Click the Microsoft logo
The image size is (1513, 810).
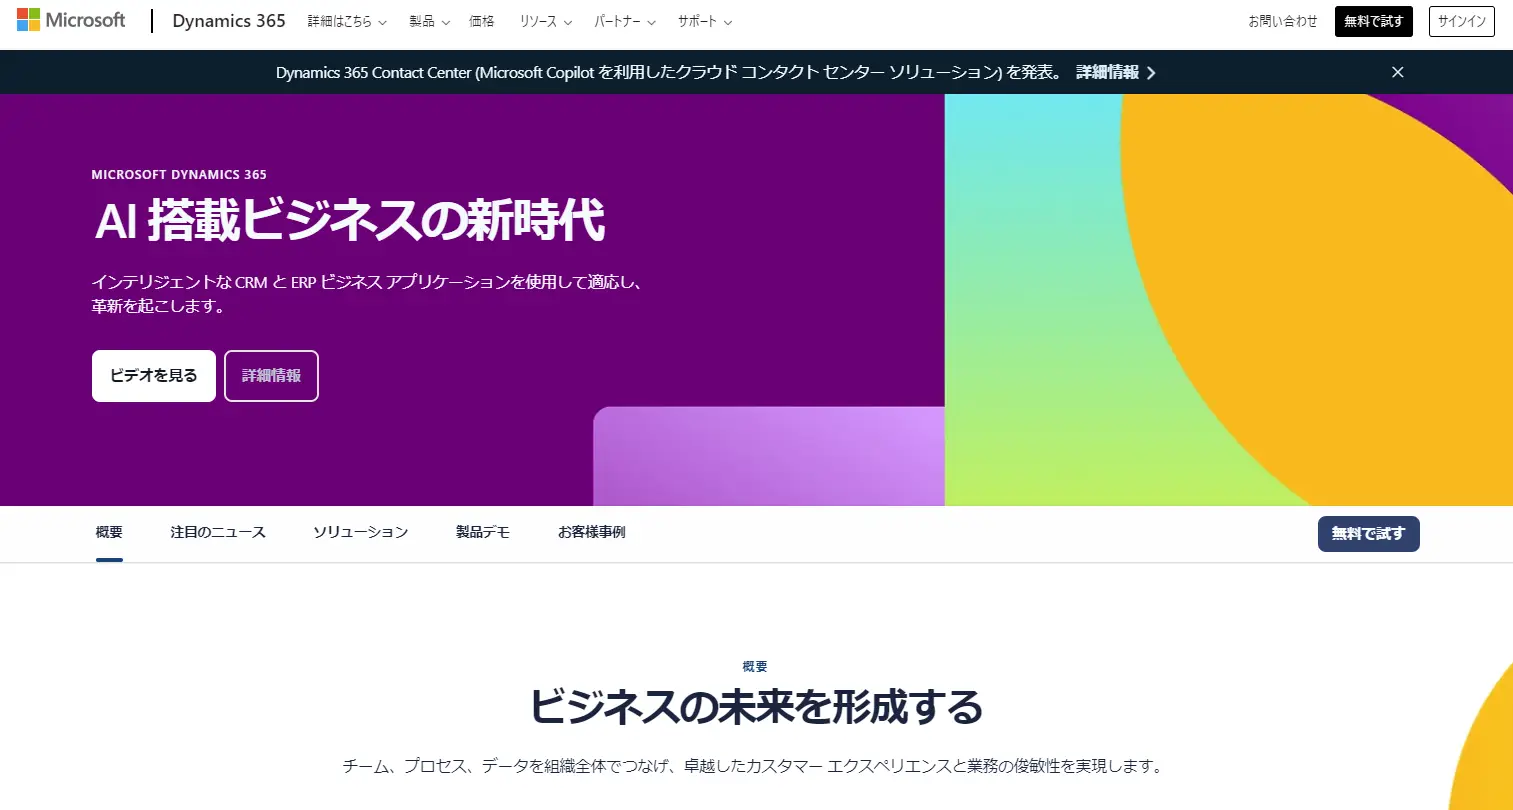(x=71, y=20)
